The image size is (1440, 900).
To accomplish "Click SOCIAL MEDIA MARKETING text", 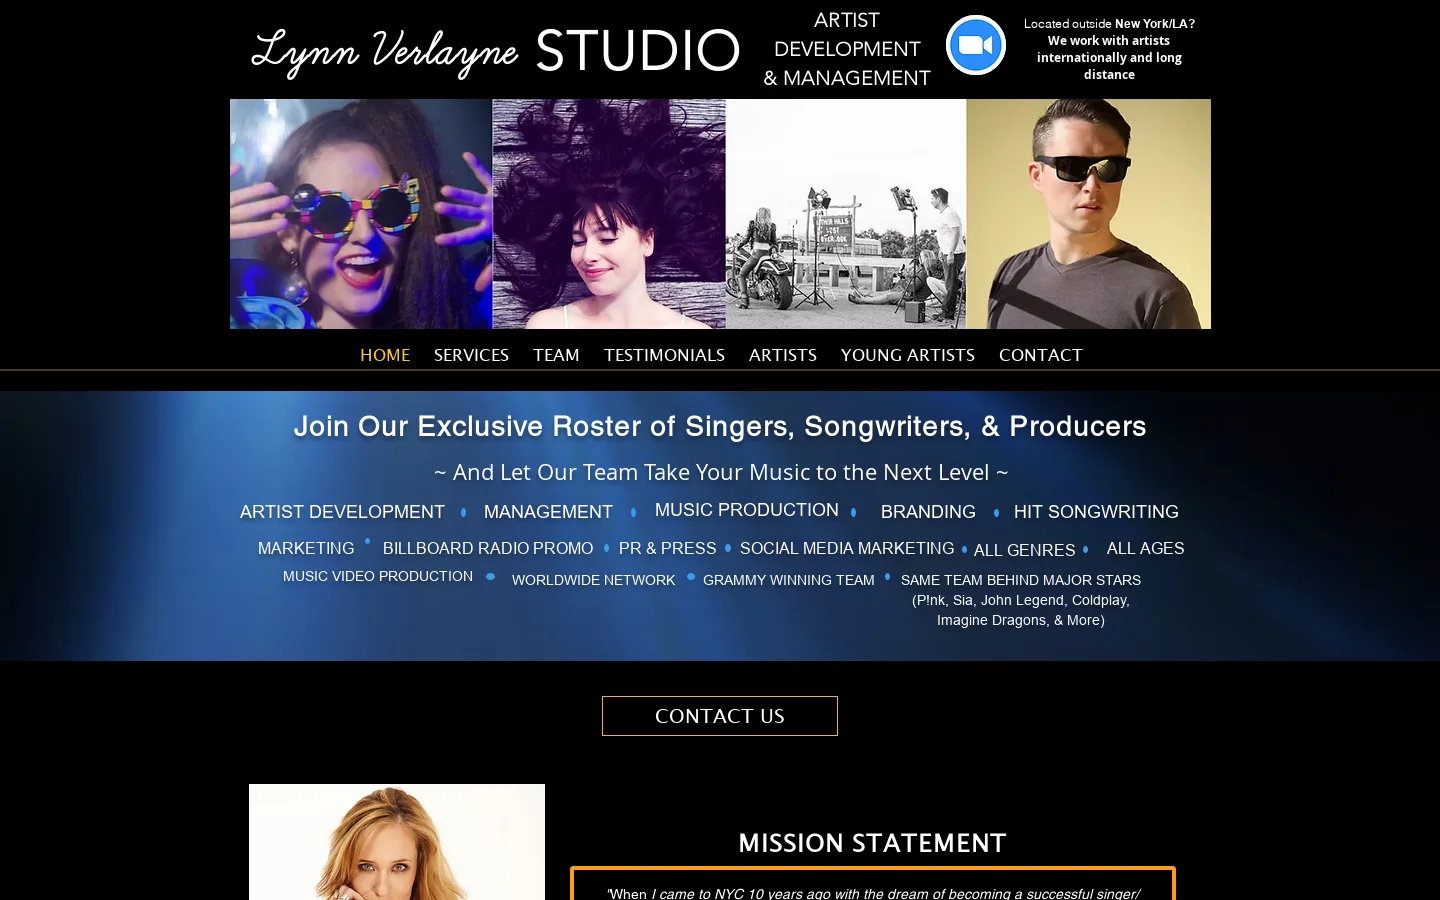I will coord(847,548).
